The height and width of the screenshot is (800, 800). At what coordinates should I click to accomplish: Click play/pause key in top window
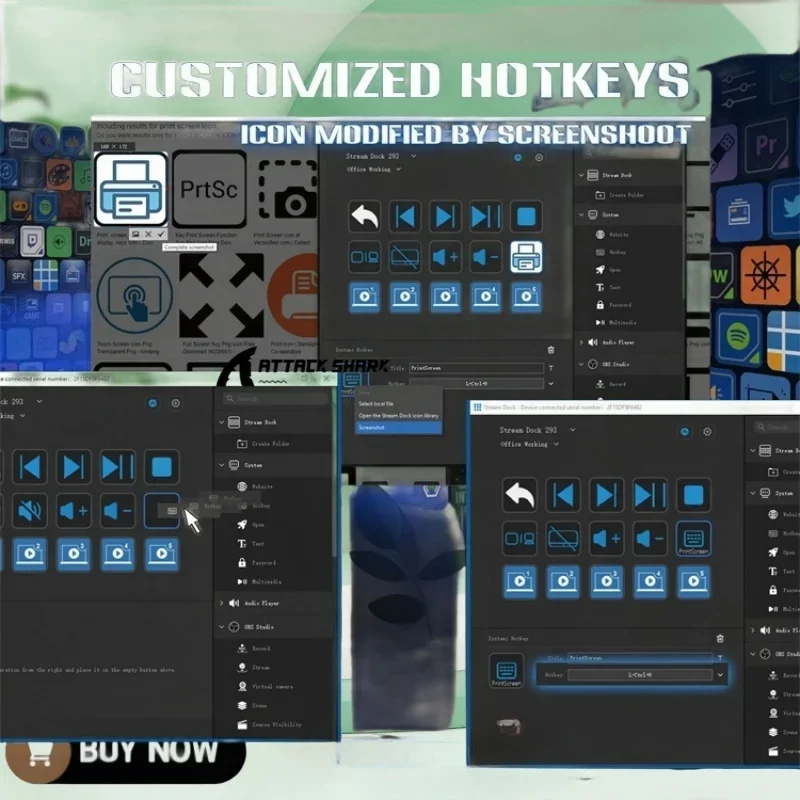(x=486, y=216)
